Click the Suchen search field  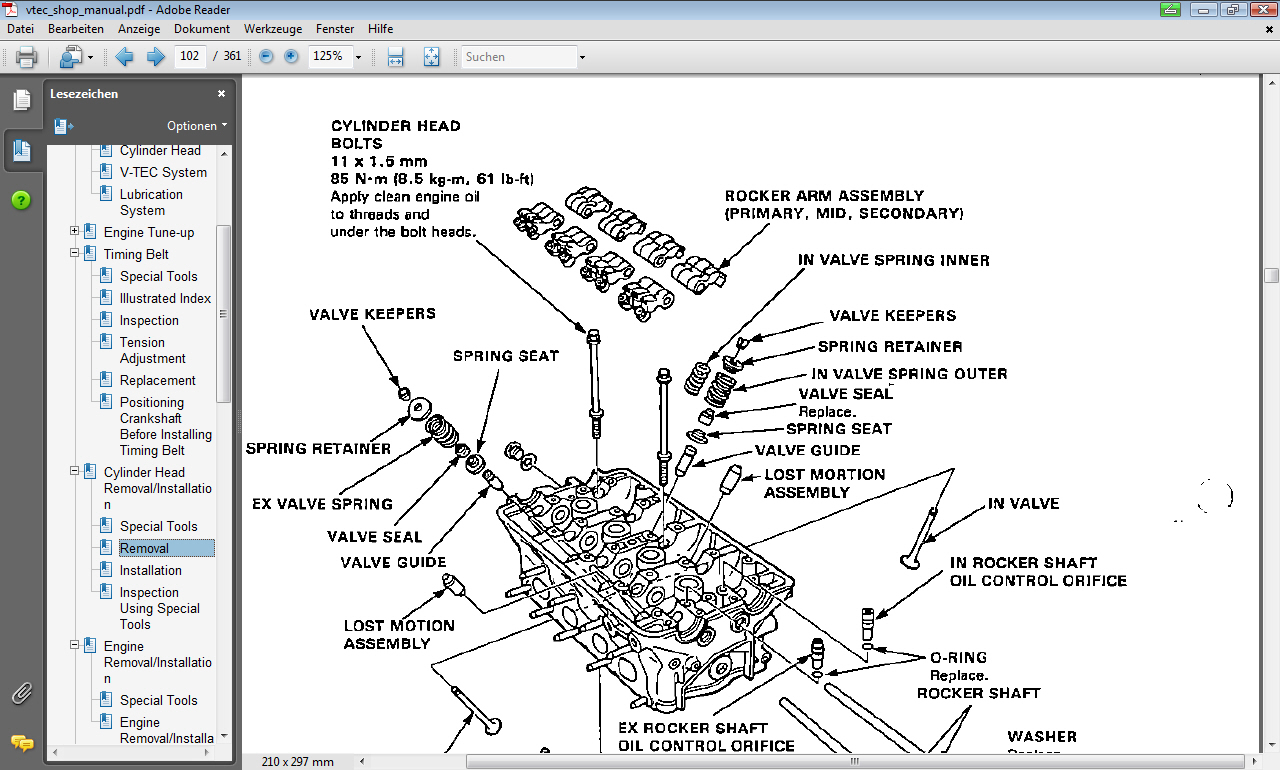coord(519,57)
